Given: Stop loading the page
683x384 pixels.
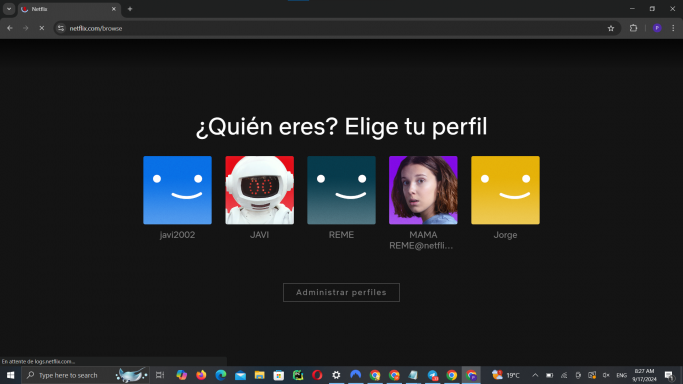Looking at the screenshot, I should coord(42,28).
